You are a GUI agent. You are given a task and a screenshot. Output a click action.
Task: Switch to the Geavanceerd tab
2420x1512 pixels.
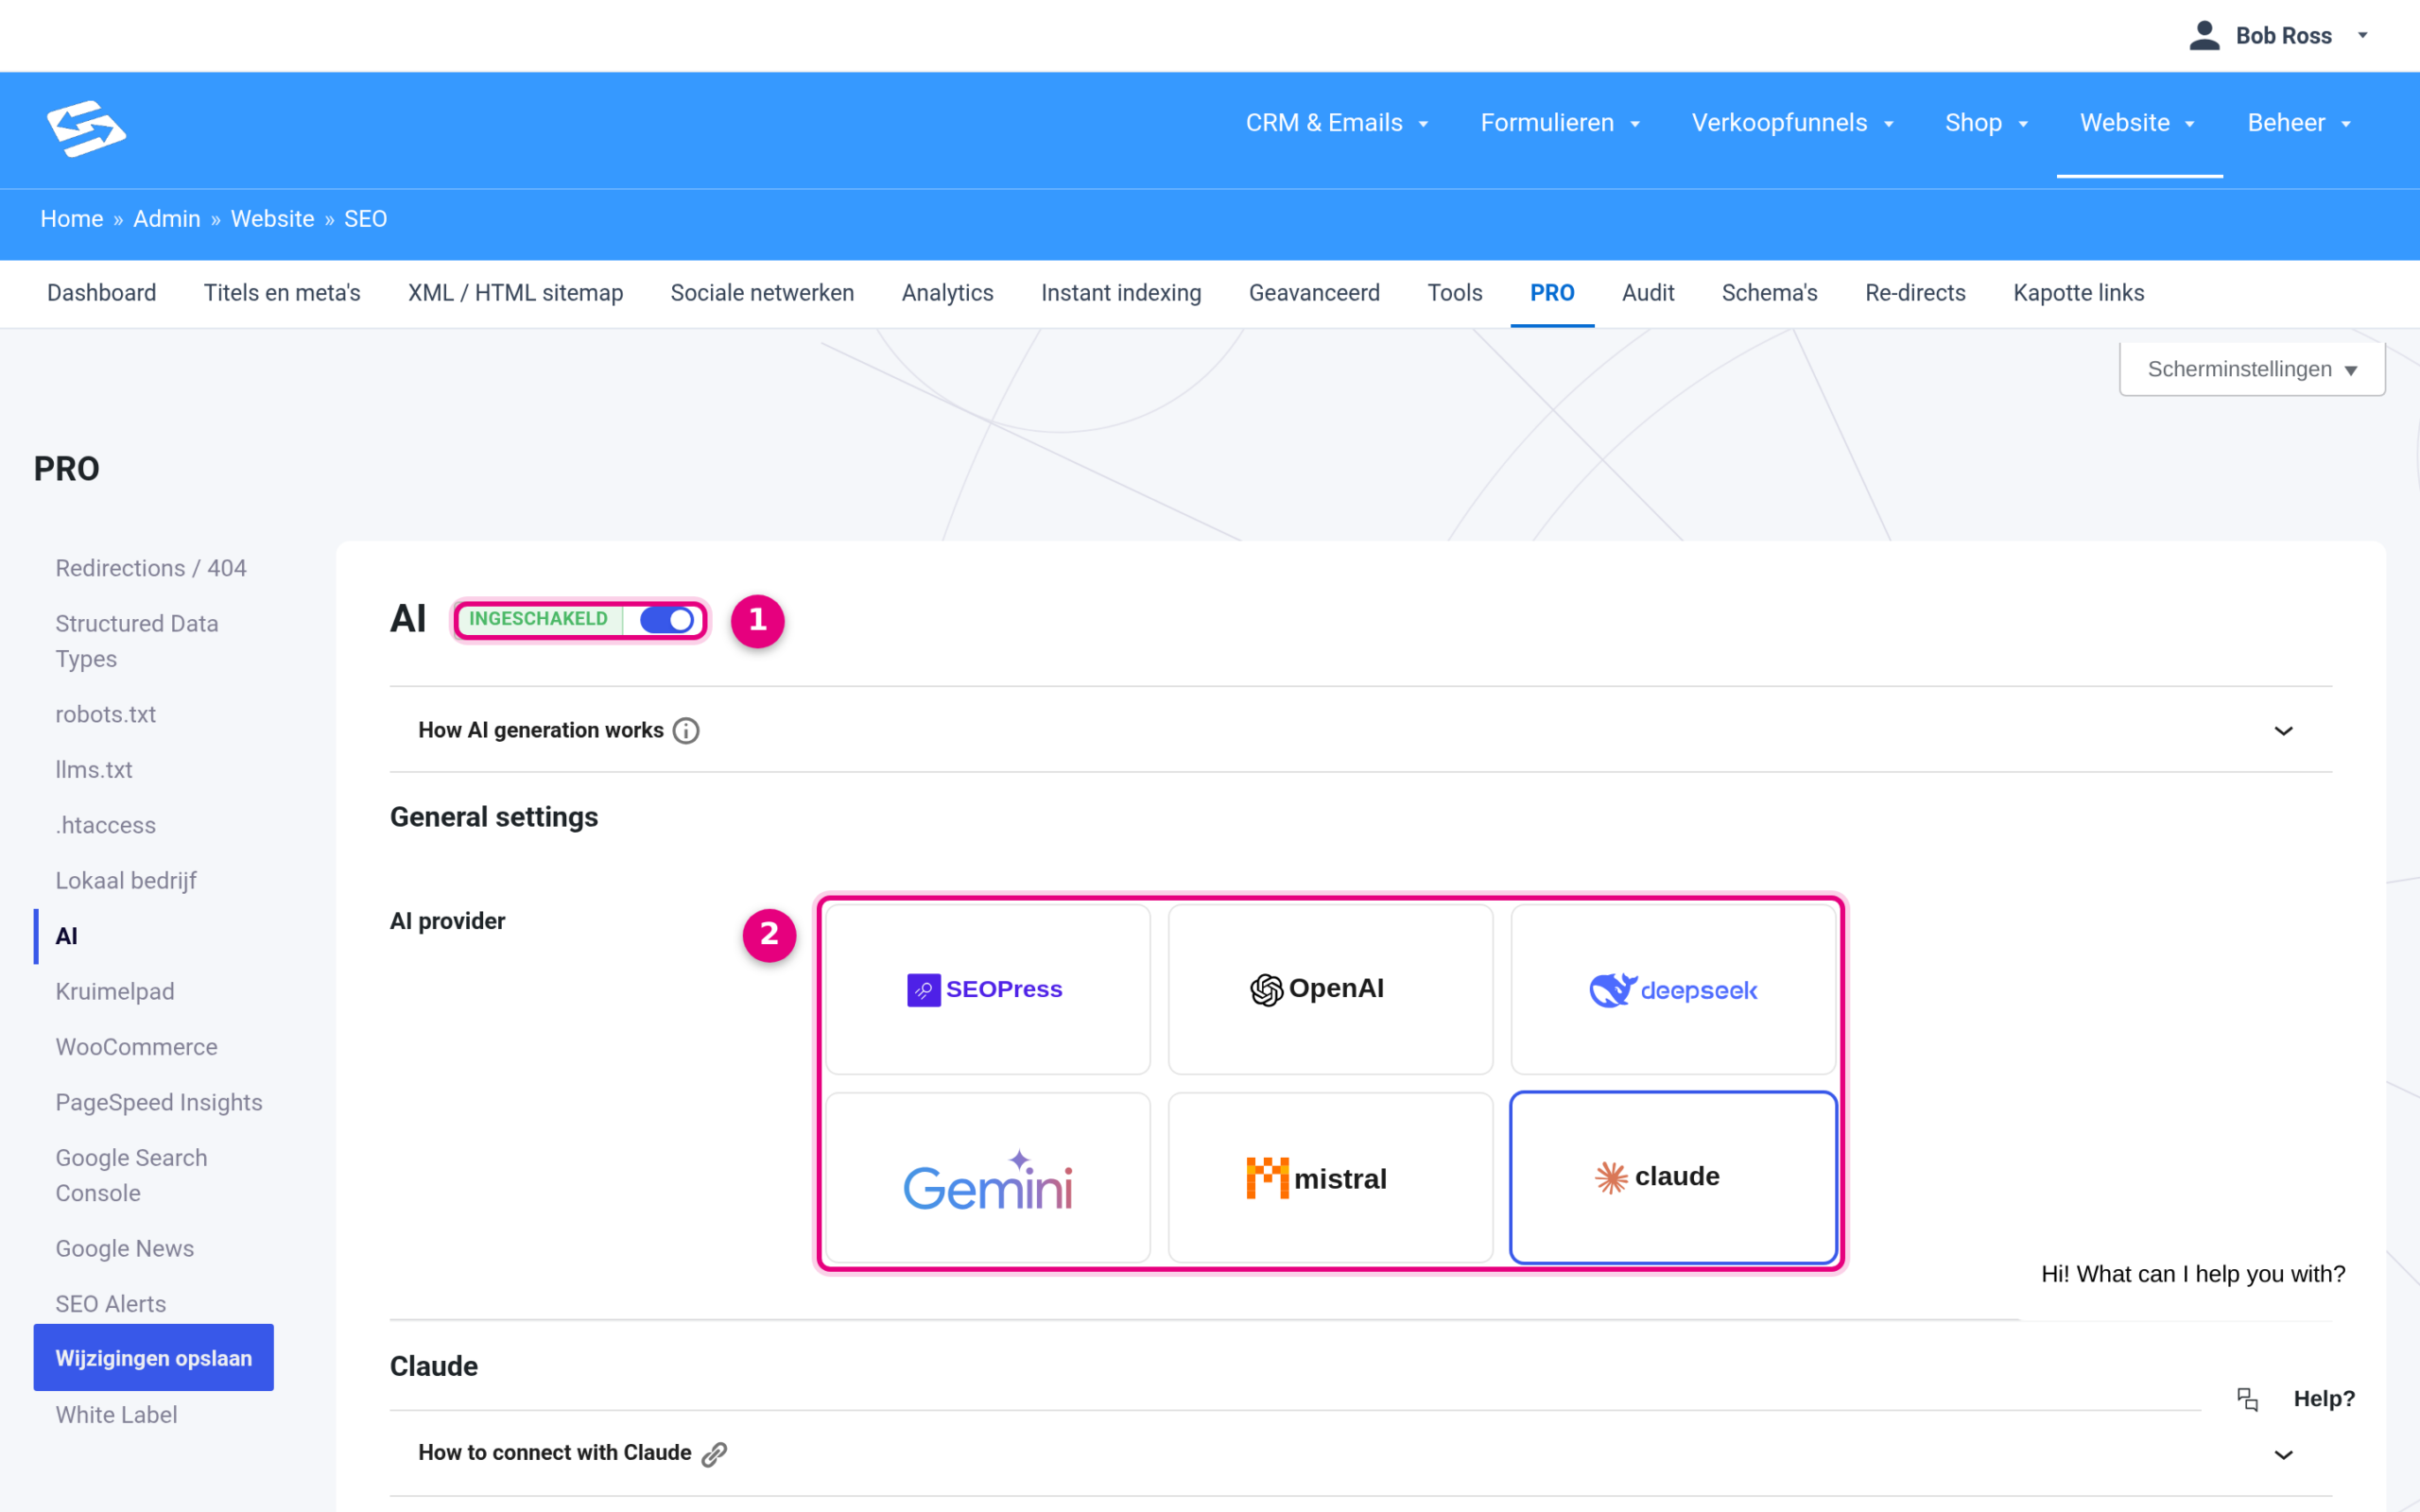pos(1314,293)
